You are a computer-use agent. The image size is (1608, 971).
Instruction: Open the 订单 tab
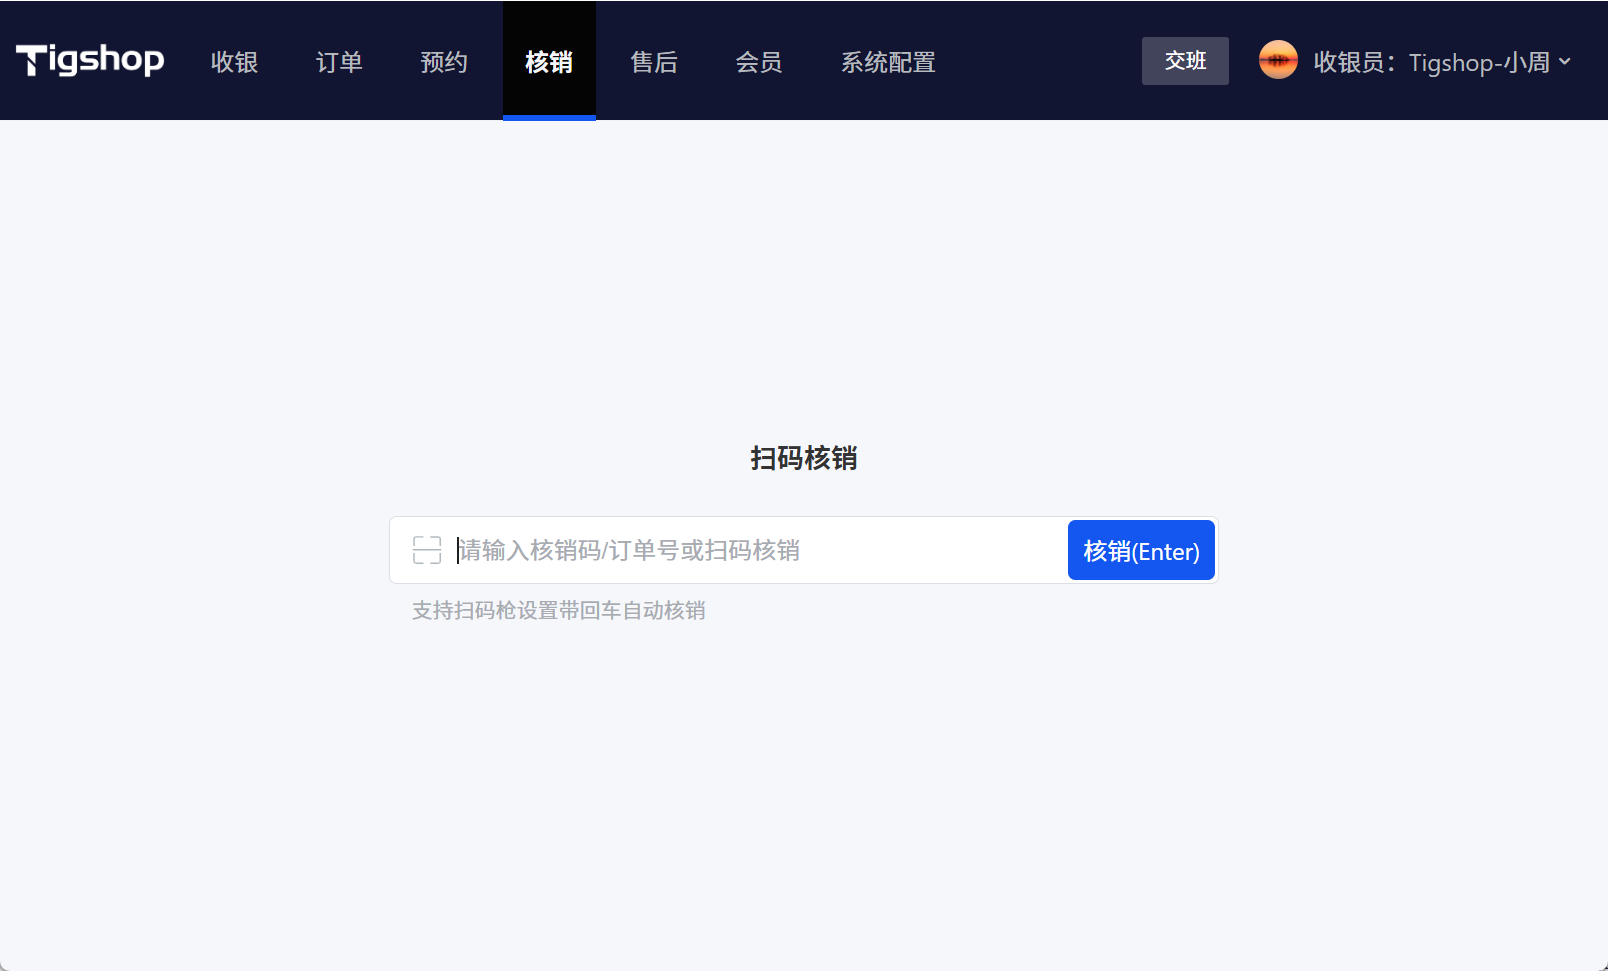[x=339, y=62]
